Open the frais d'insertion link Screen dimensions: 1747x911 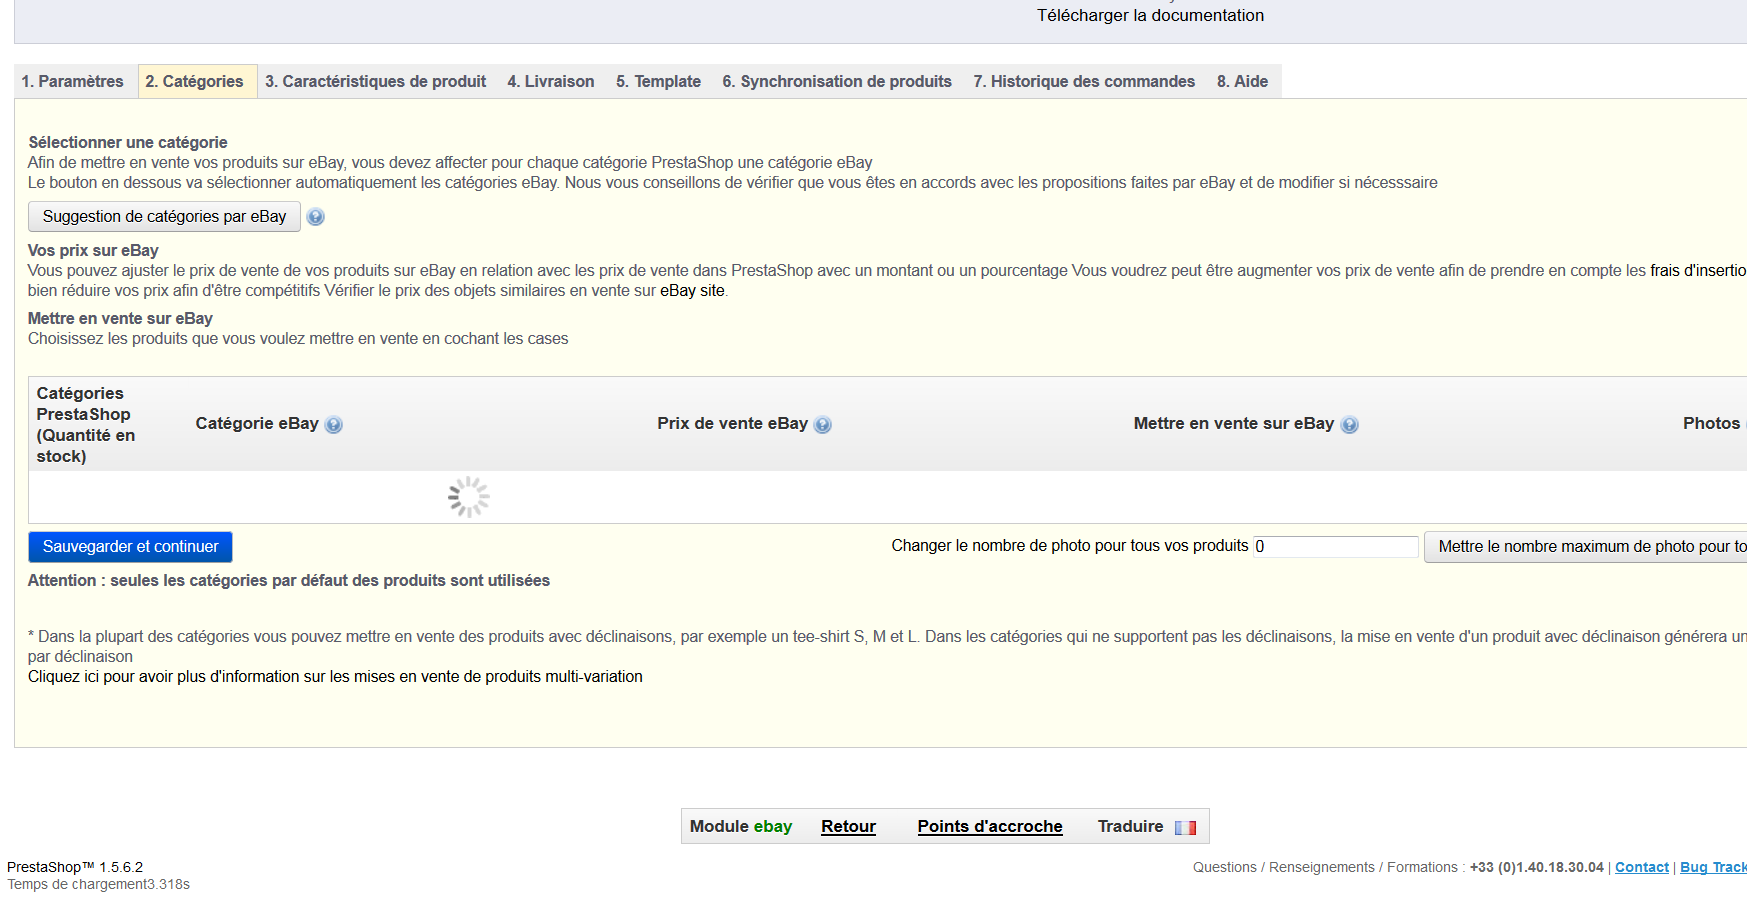[1698, 271]
